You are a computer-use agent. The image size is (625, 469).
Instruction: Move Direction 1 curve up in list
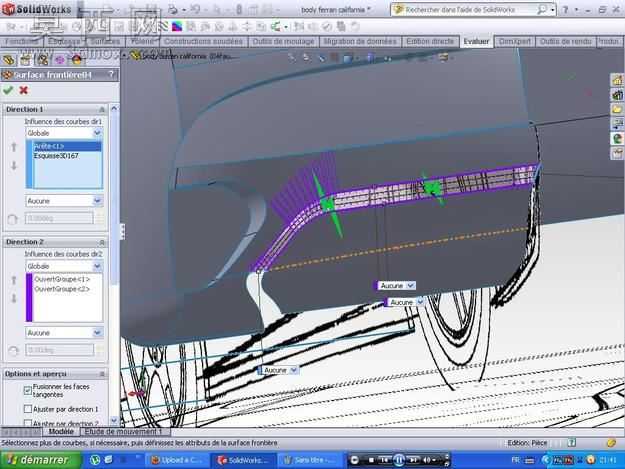[x=14, y=147]
